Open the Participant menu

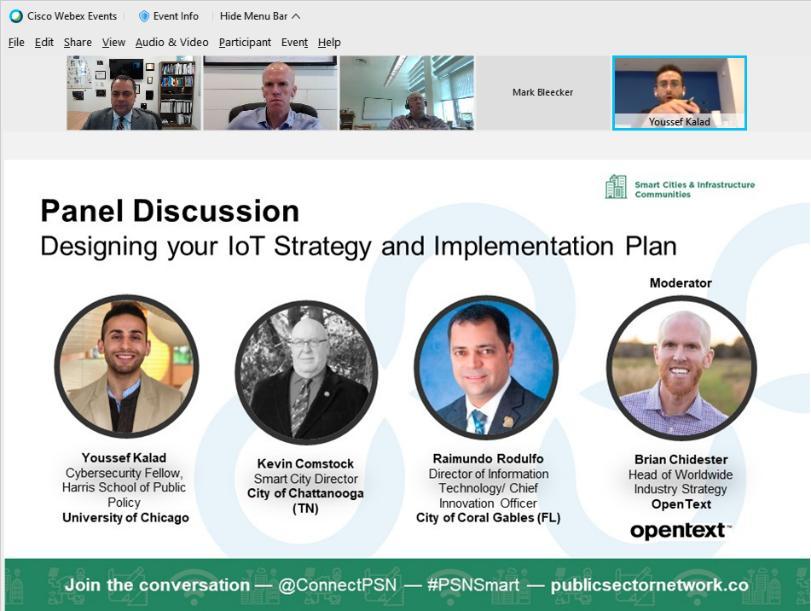245,42
